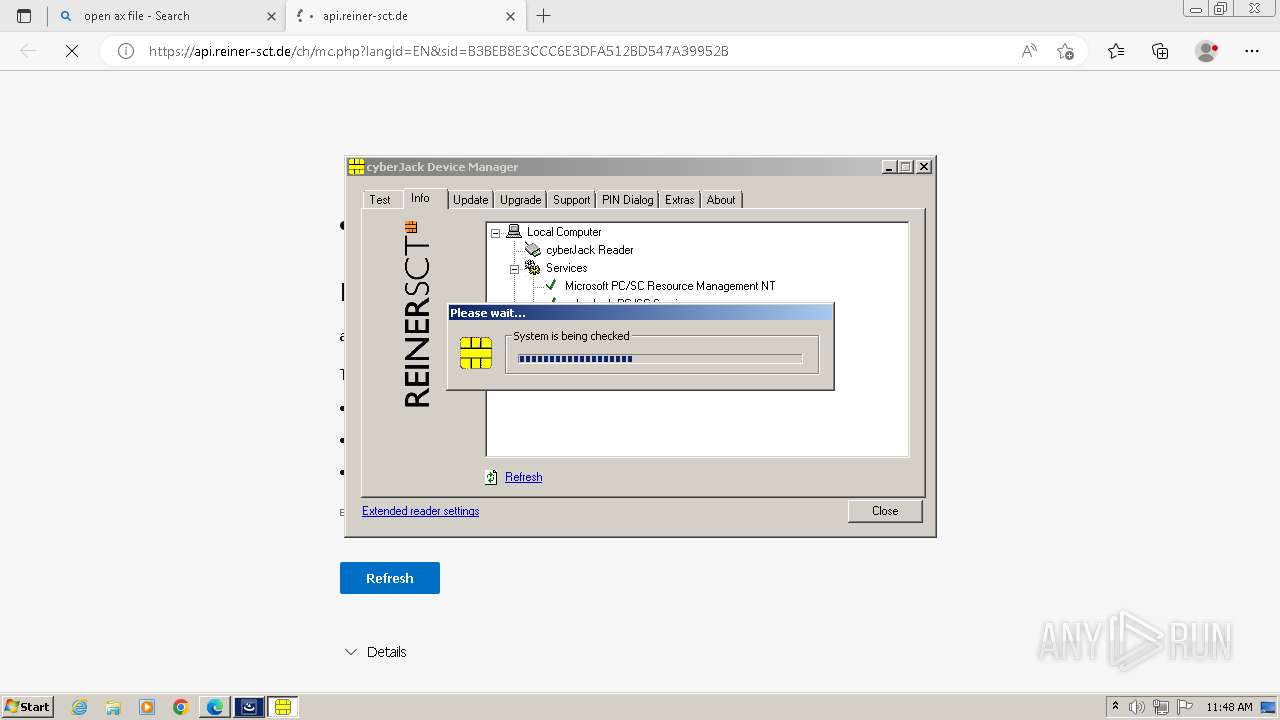Viewport: 1280px width, 720px height.
Task: Click the system check progress bar
Action: click(x=660, y=359)
